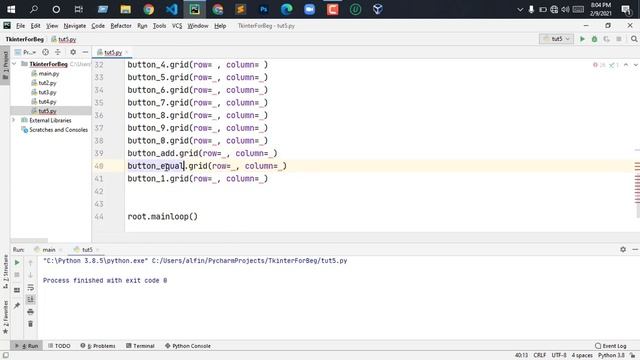The height and width of the screenshot is (360, 640).
Task: Click TkinterForBeg breadcrumb in navigation bar
Action: (24, 39)
